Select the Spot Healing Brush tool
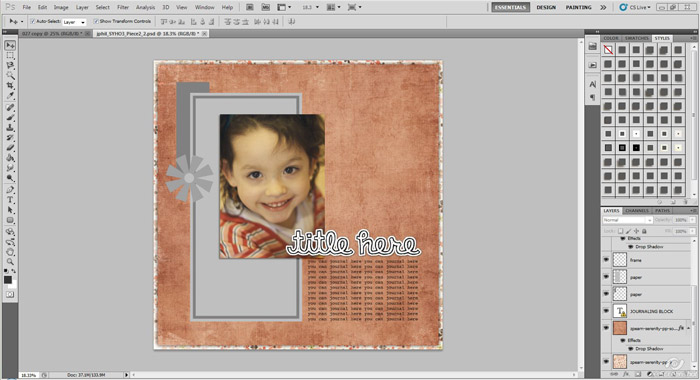Image resolution: width=700 pixels, height=380 pixels. click(x=10, y=108)
